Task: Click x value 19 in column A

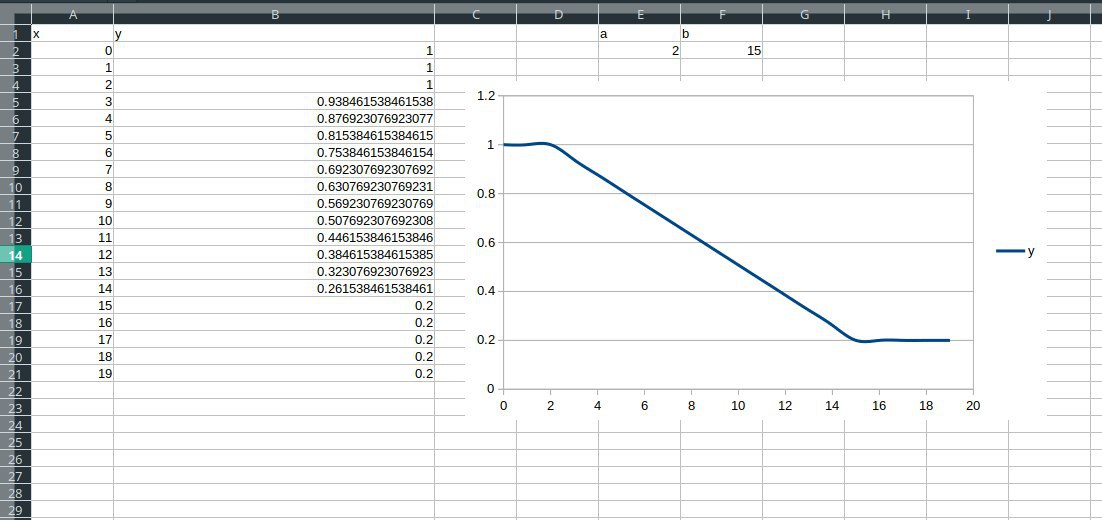Action: pyautogui.click(x=72, y=374)
